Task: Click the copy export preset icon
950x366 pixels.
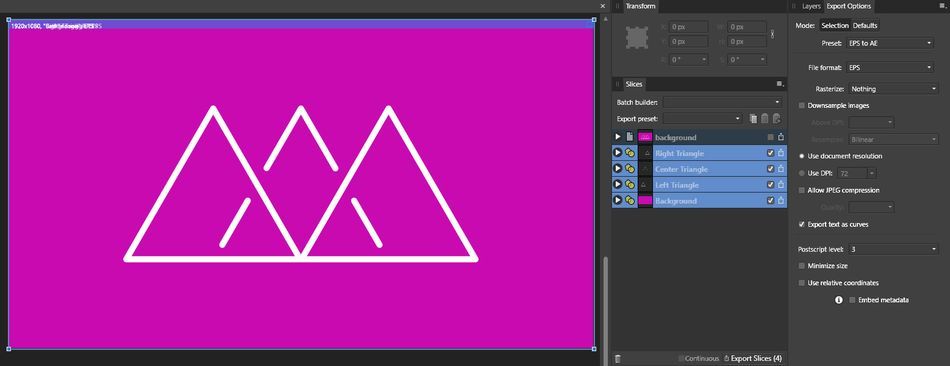Action: coord(753,119)
